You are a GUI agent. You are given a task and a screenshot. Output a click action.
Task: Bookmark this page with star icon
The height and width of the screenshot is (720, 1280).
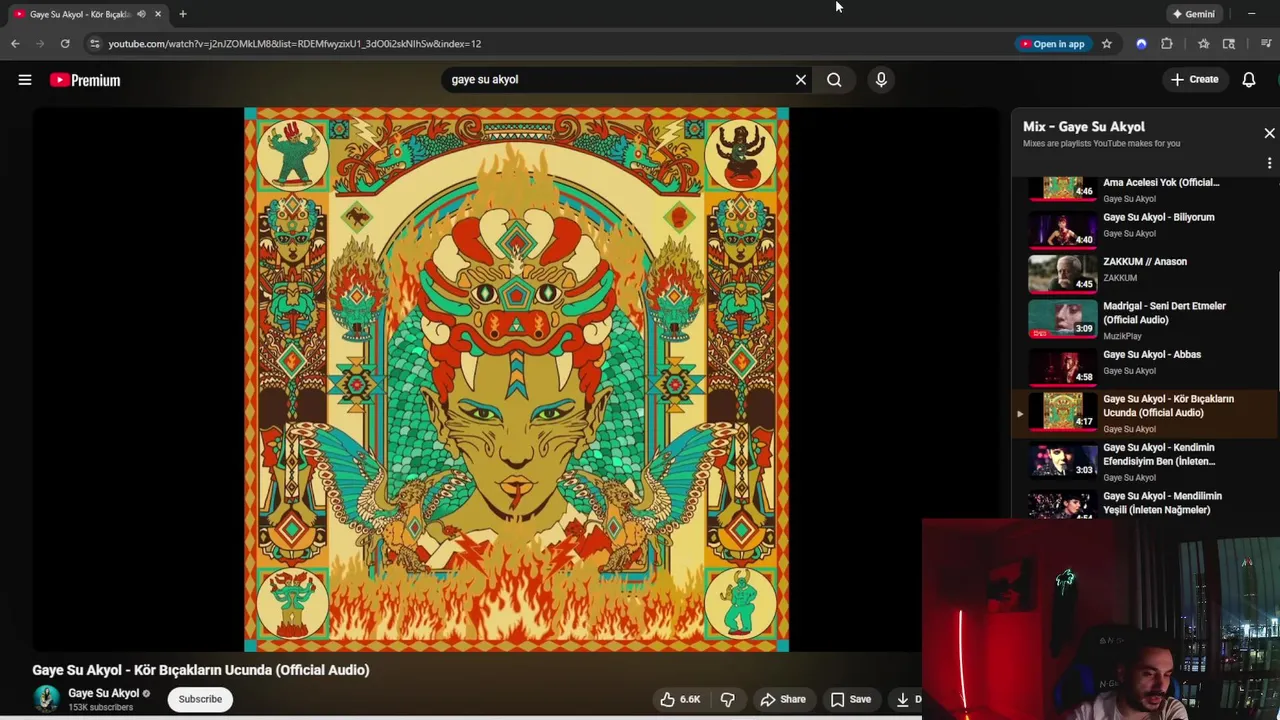pyautogui.click(x=1106, y=44)
